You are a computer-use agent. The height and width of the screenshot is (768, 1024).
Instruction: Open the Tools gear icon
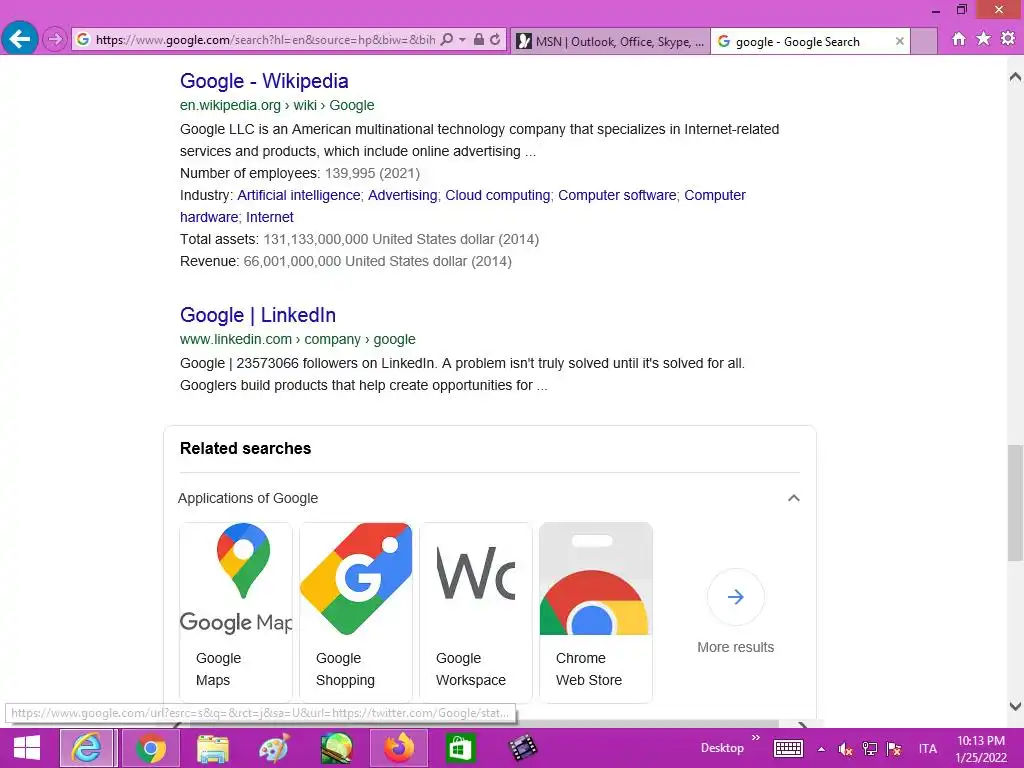(x=1008, y=39)
